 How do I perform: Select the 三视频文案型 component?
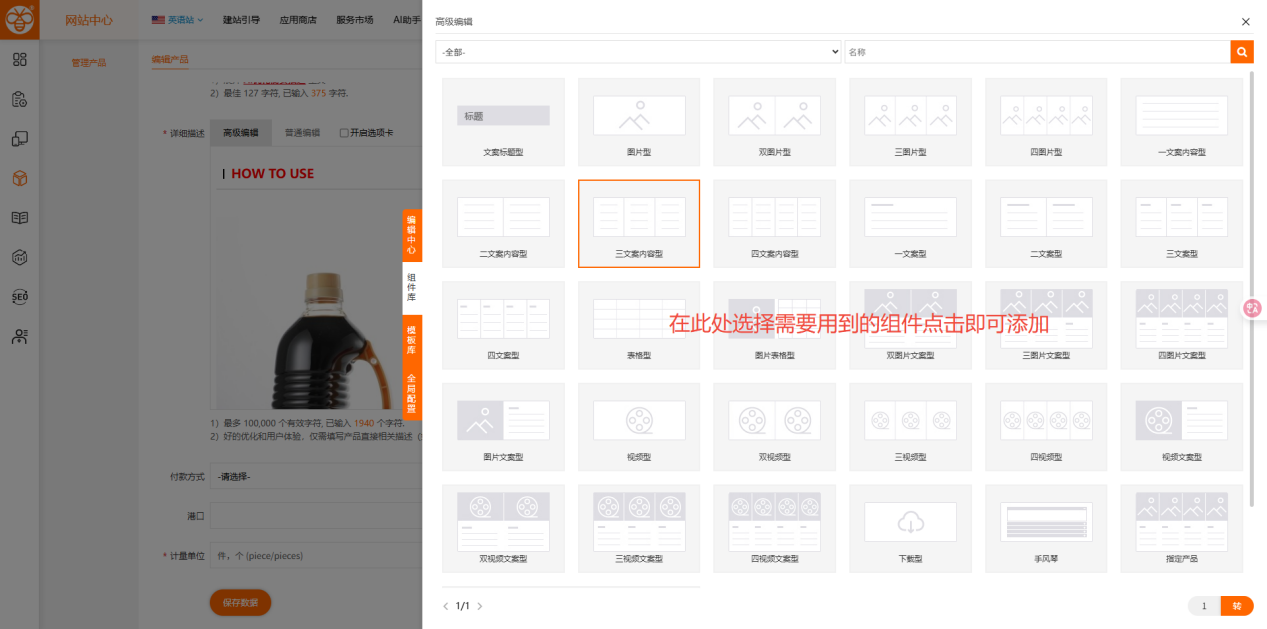coord(639,528)
